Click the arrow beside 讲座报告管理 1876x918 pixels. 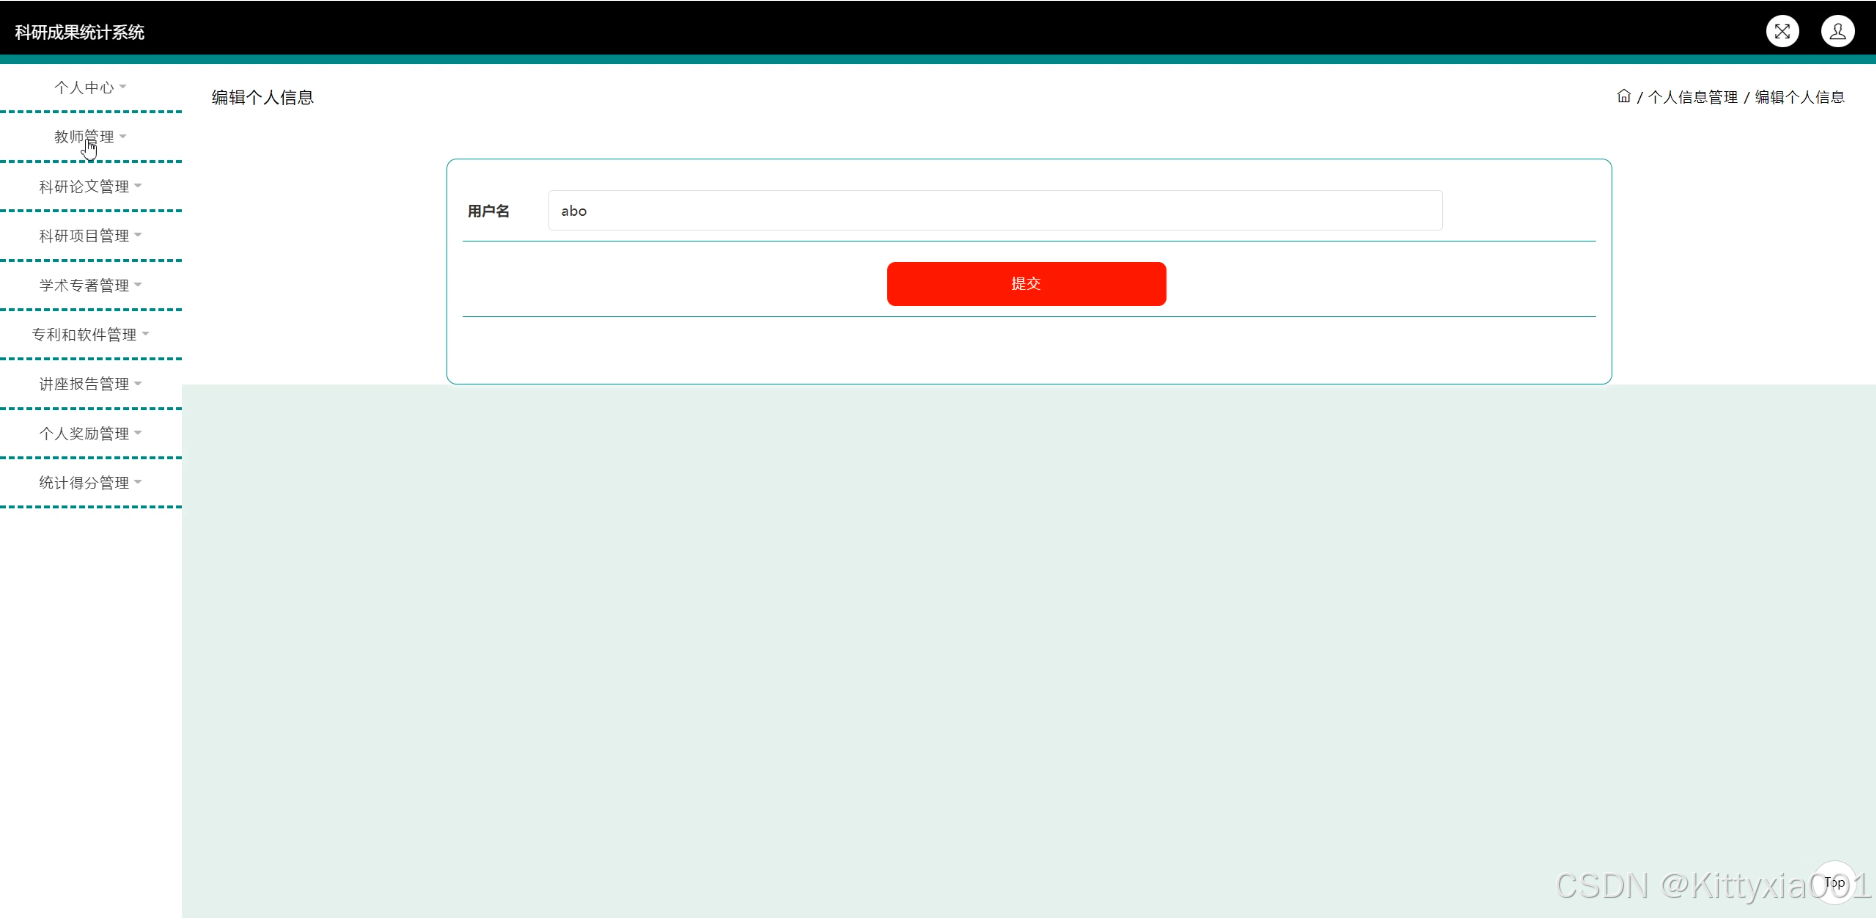click(138, 383)
